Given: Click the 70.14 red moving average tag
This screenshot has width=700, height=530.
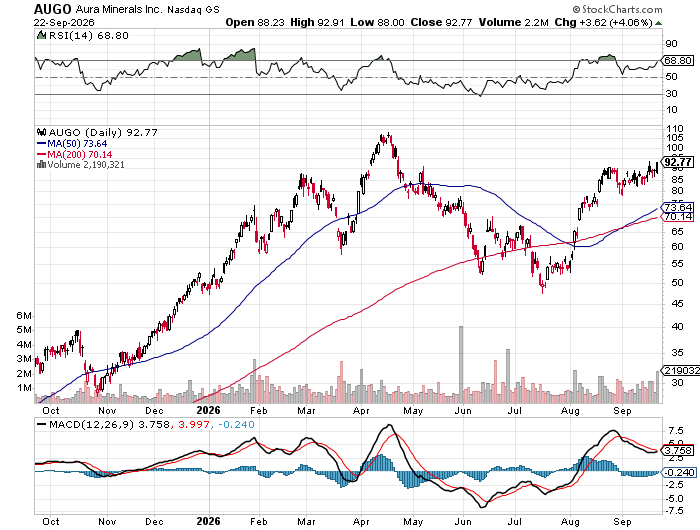Looking at the screenshot, I should tap(678, 217).
